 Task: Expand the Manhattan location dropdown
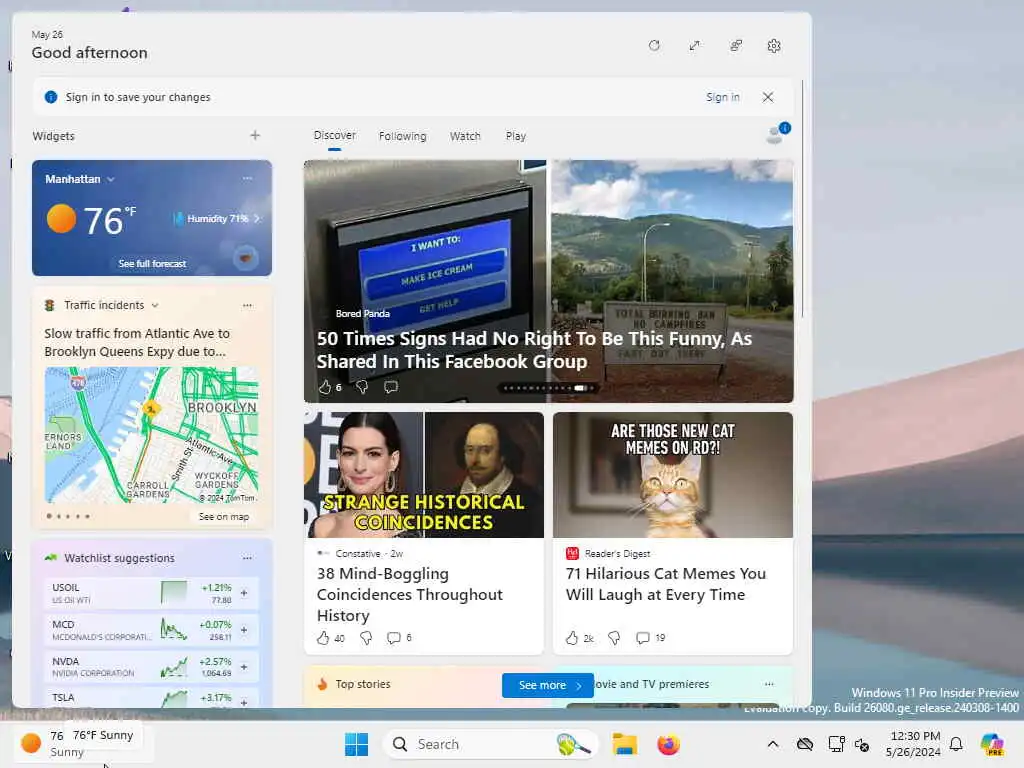110,179
